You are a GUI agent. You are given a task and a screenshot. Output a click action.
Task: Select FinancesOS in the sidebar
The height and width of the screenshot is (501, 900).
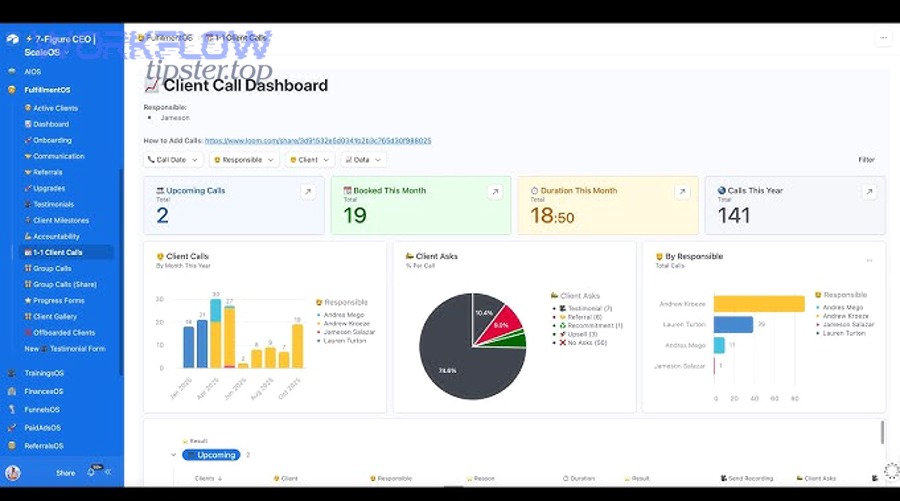[x=44, y=391]
